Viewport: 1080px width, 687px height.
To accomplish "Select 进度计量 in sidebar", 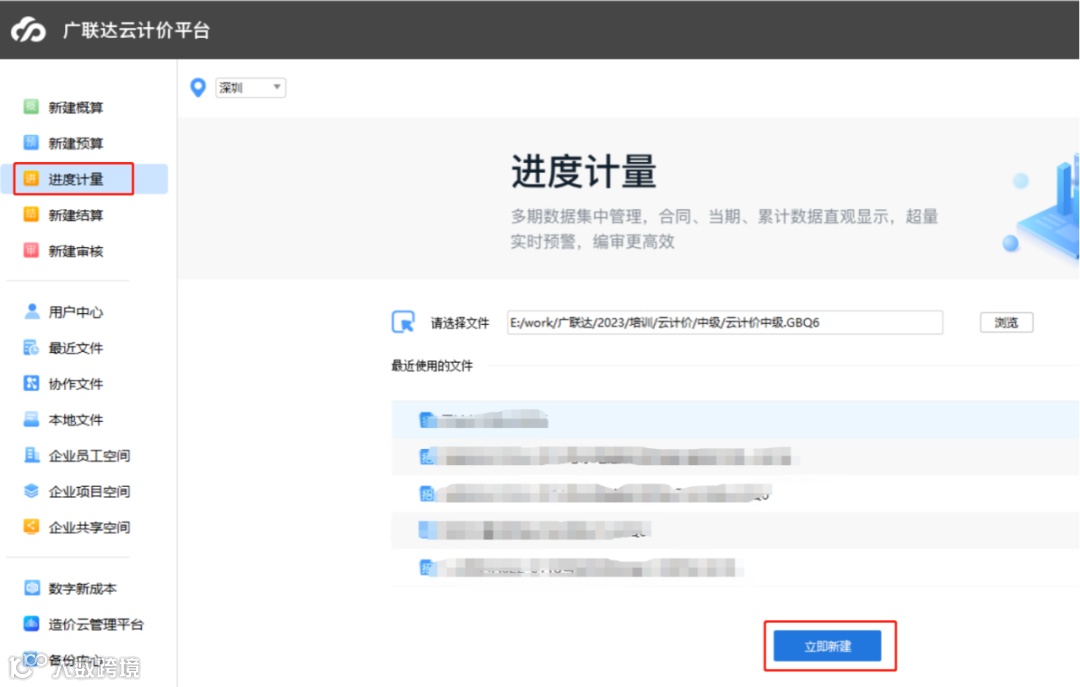I will (x=76, y=179).
